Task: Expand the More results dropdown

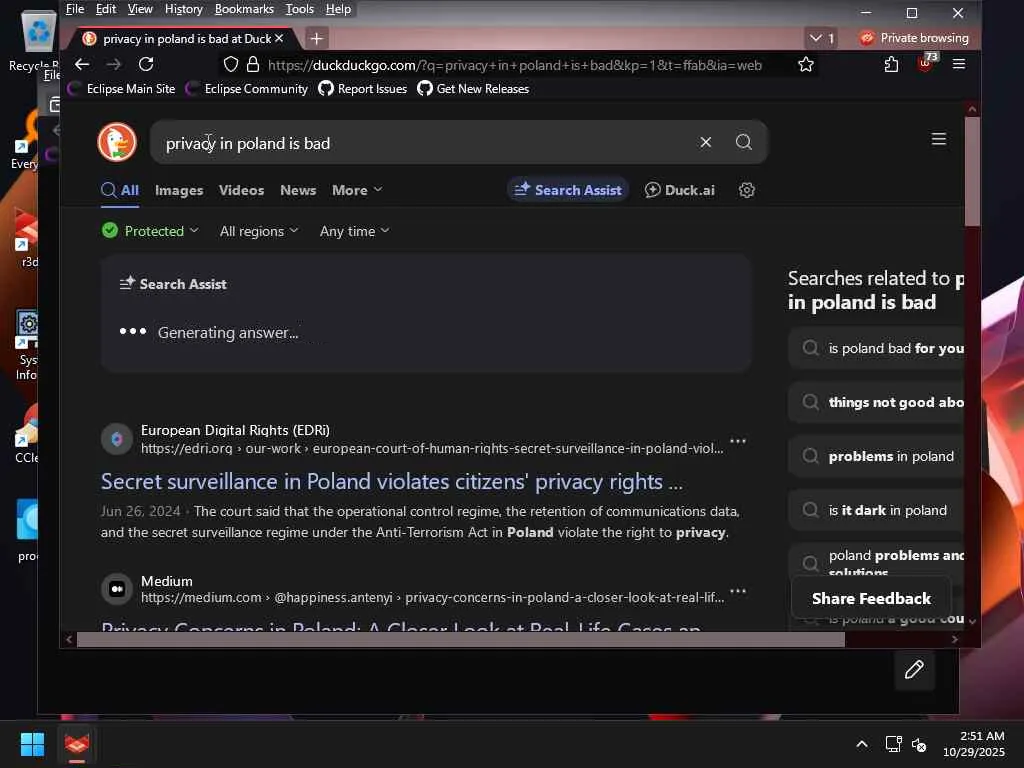Action: pos(357,190)
